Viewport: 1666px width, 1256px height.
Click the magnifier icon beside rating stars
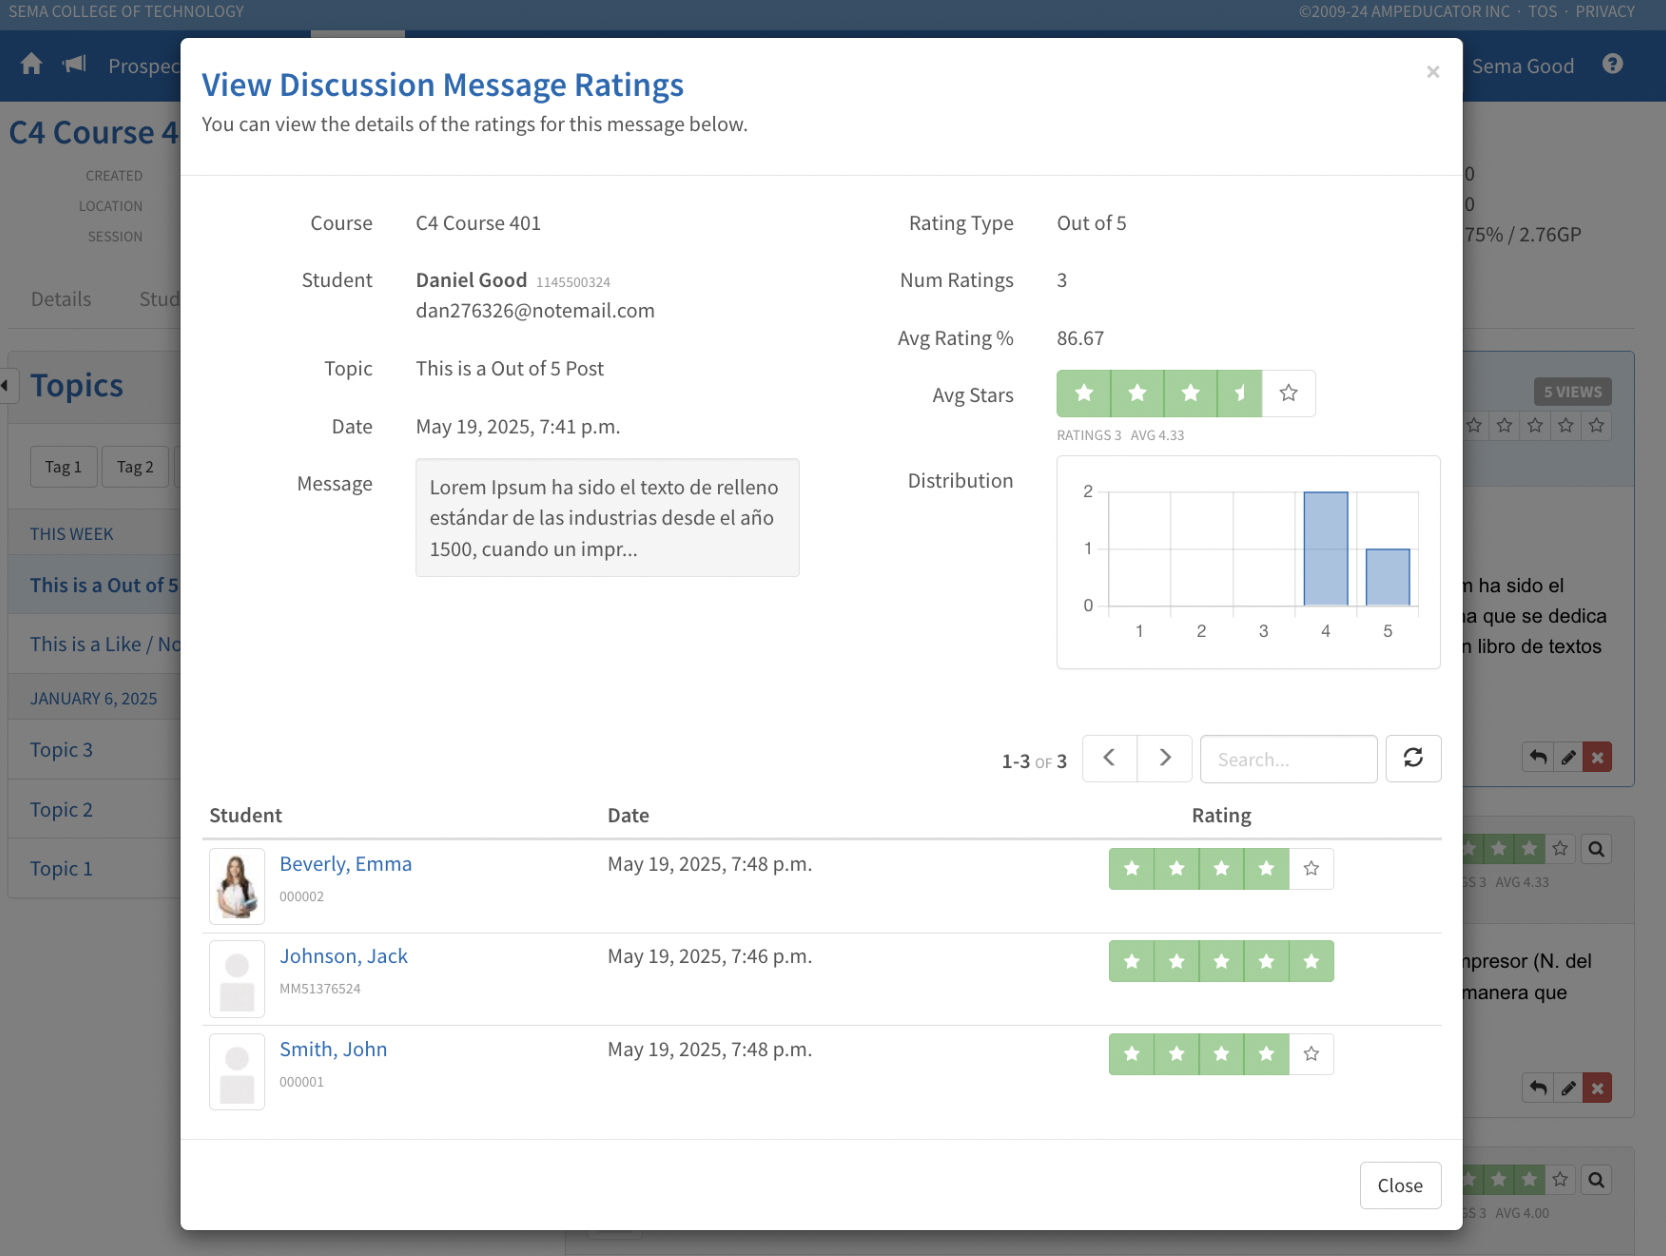[1596, 849]
